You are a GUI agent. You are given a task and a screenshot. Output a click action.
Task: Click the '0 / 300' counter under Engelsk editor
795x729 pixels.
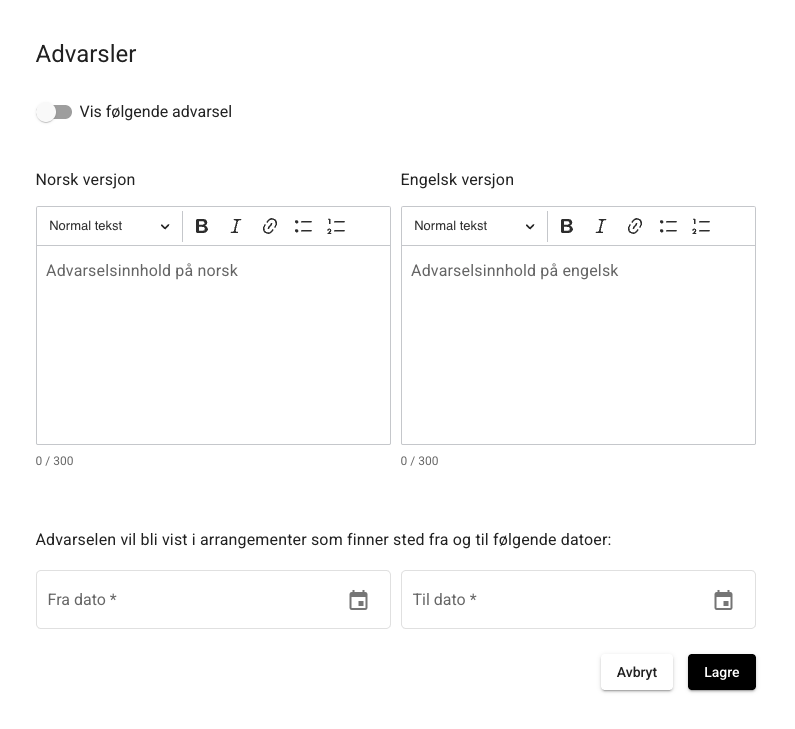coord(419,461)
